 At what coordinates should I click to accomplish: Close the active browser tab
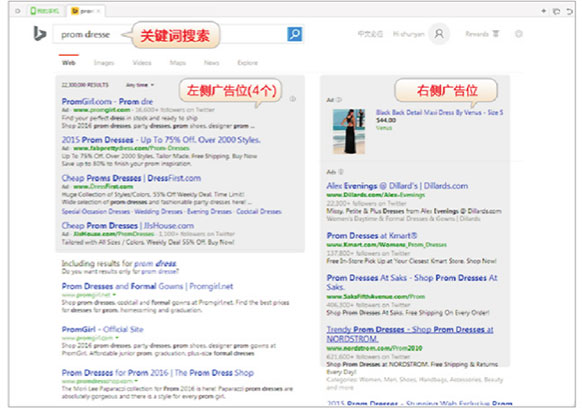tap(98, 11)
